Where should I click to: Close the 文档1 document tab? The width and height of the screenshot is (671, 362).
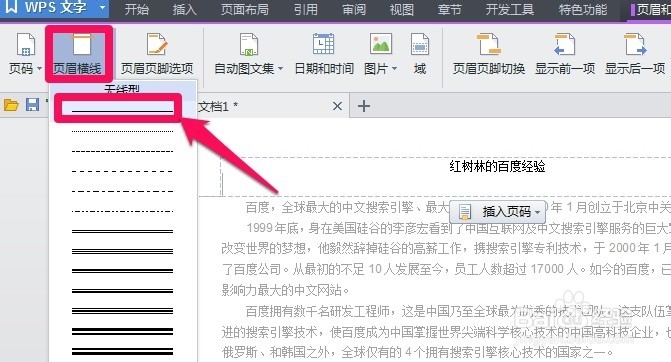(x=337, y=106)
